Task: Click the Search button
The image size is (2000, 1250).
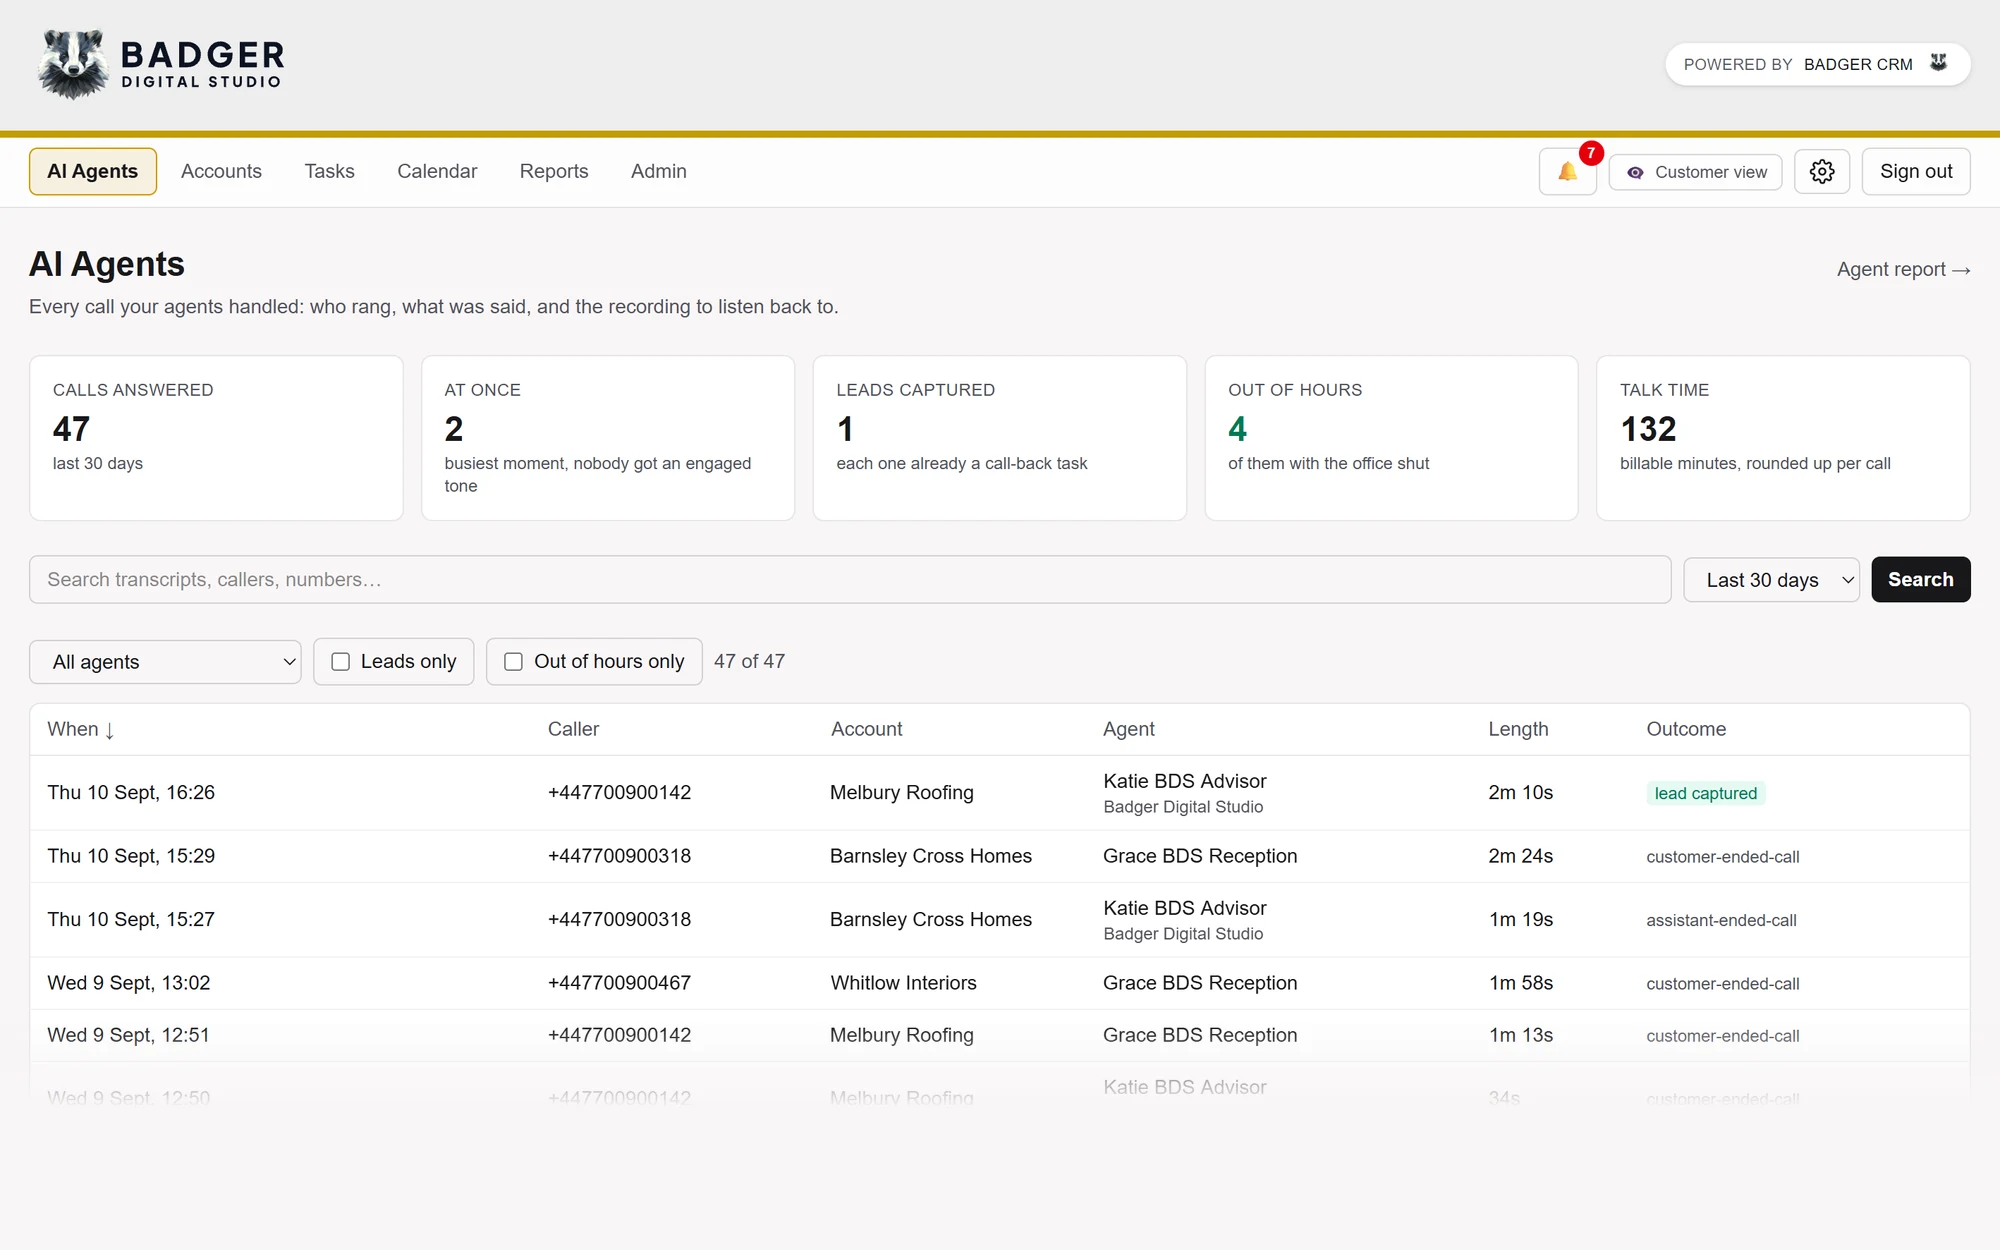Action: click(x=1920, y=580)
